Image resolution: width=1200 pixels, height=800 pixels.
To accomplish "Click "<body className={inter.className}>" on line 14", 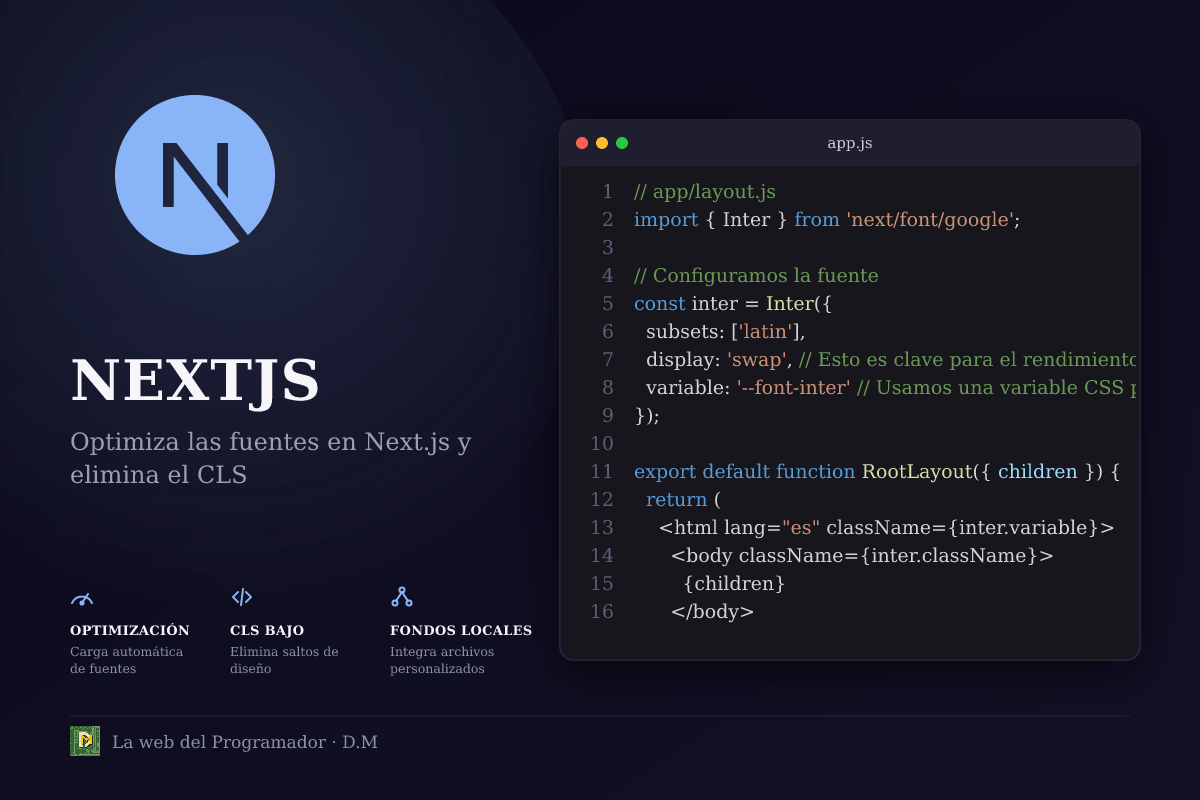I will coord(862,556).
